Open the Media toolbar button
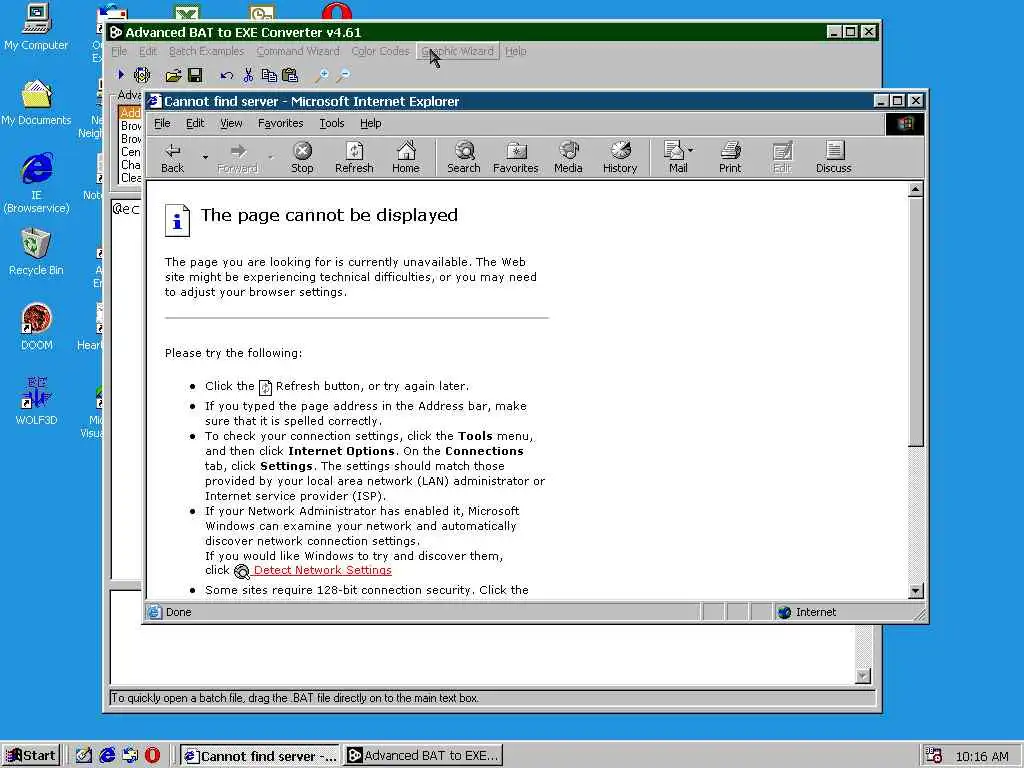Screen dimensions: 1024x768 tap(568, 158)
